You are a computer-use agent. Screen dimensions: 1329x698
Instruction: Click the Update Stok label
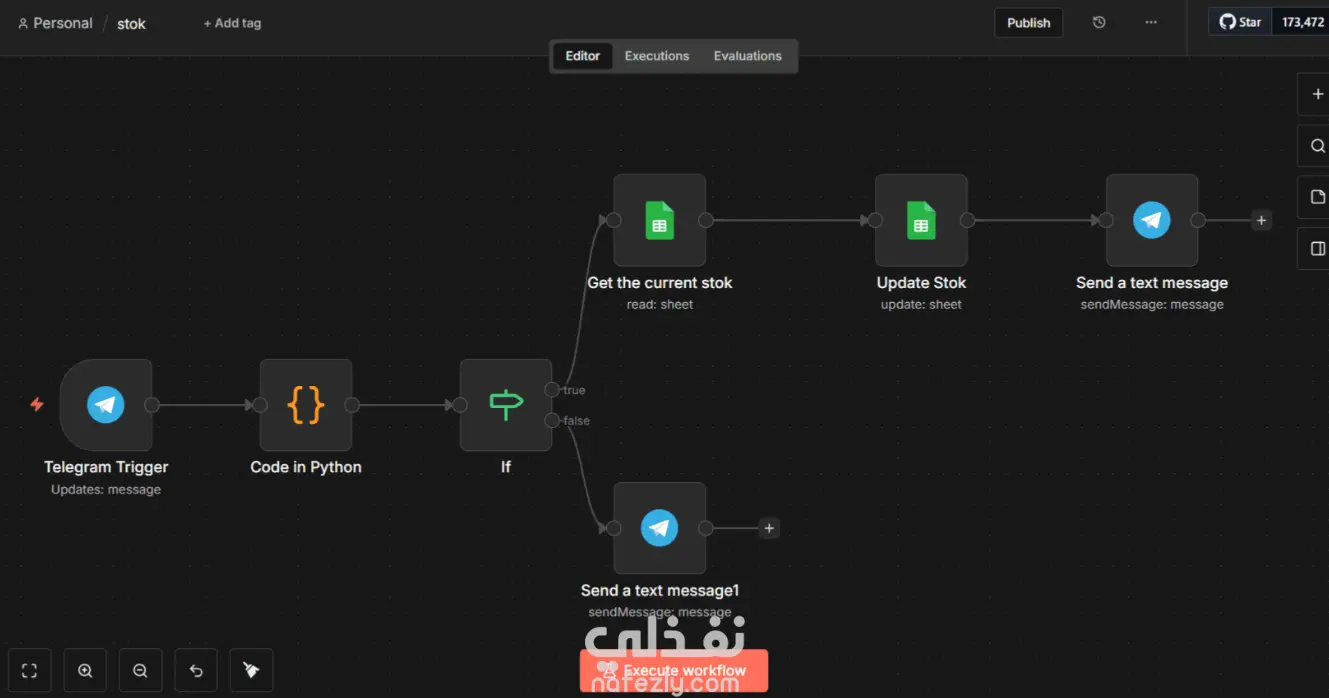pyautogui.click(x=921, y=283)
